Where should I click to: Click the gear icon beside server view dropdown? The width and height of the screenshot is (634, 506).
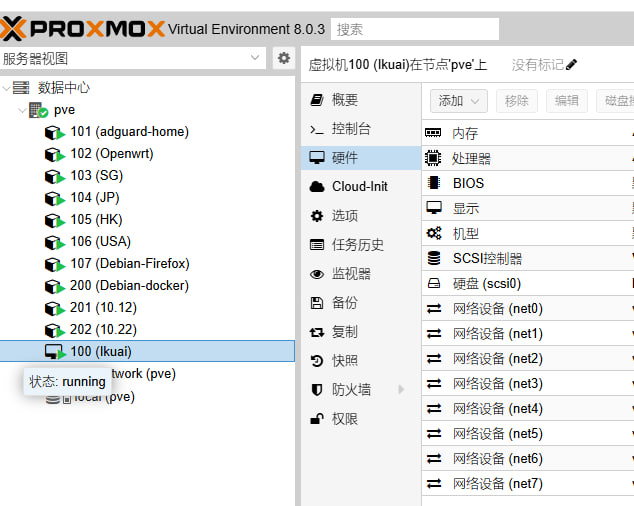click(284, 58)
